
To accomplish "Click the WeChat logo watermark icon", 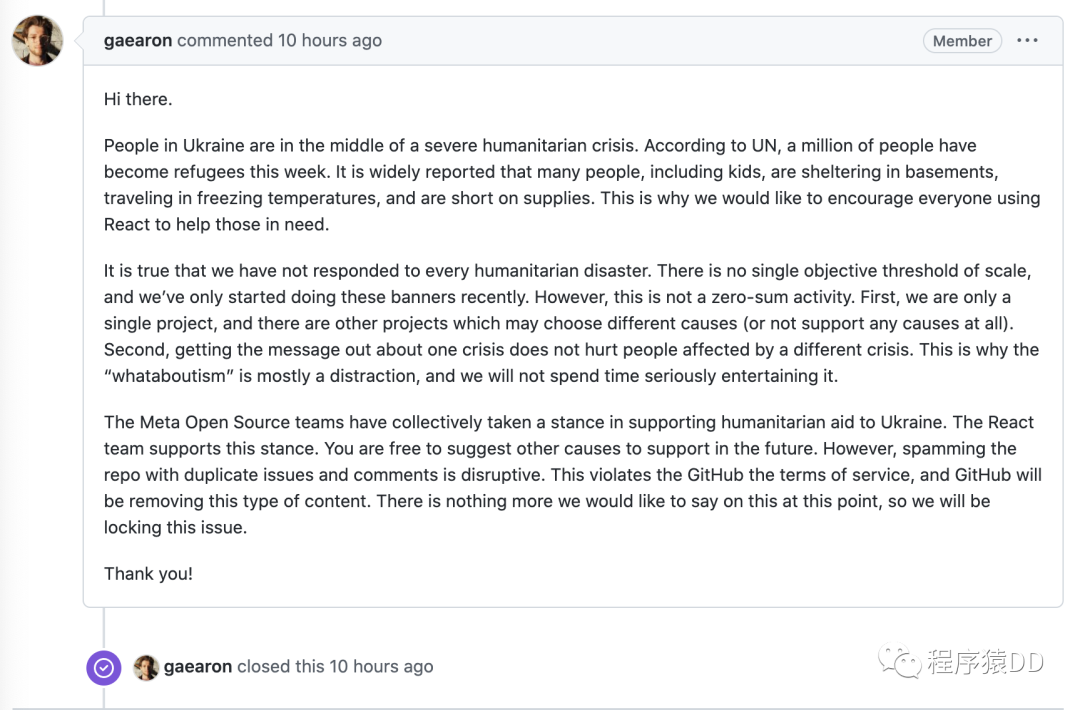I will [899, 662].
